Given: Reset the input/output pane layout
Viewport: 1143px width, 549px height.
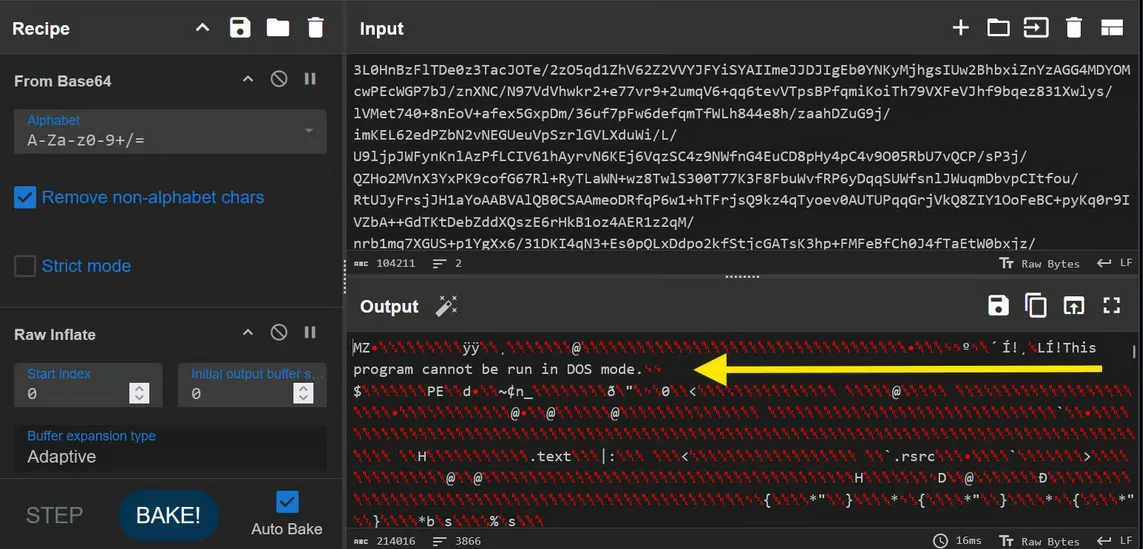Looking at the screenshot, I should [1111, 28].
